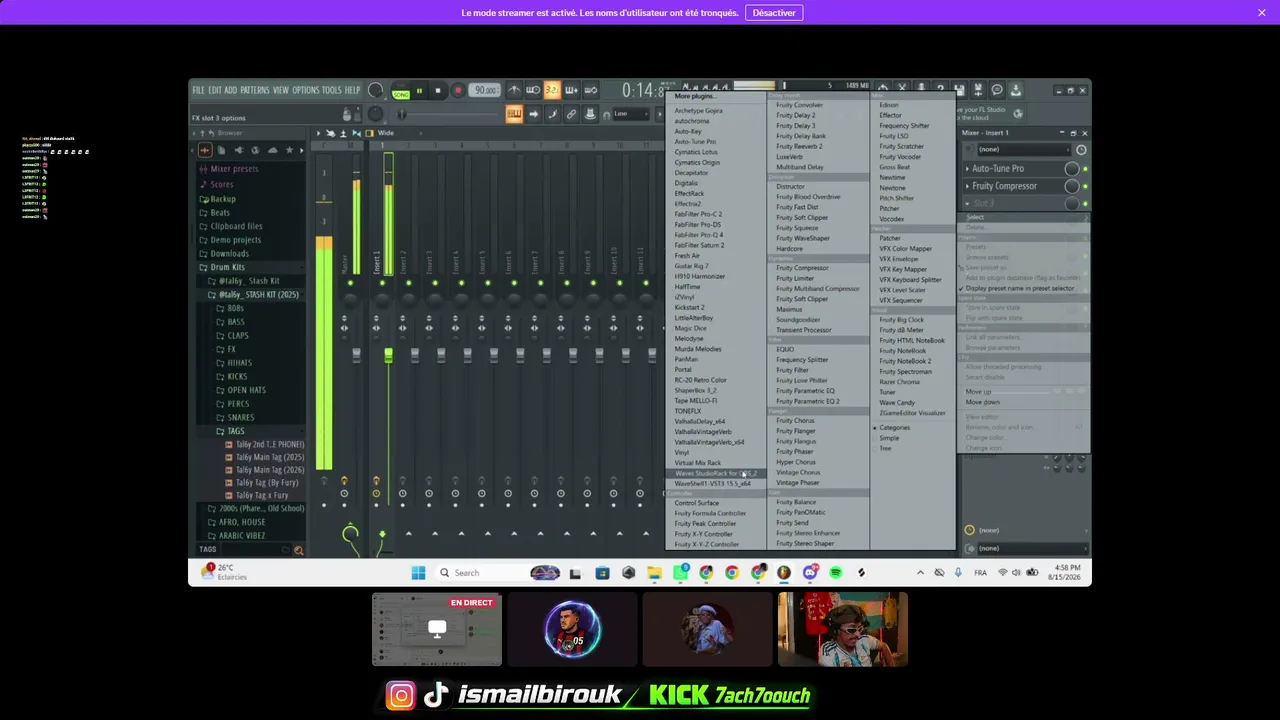Image resolution: width=1280 pixels, height=720 pixels.
Task: Select FabFilter Pro-Q 4 plugin
Action: (699, 235)
